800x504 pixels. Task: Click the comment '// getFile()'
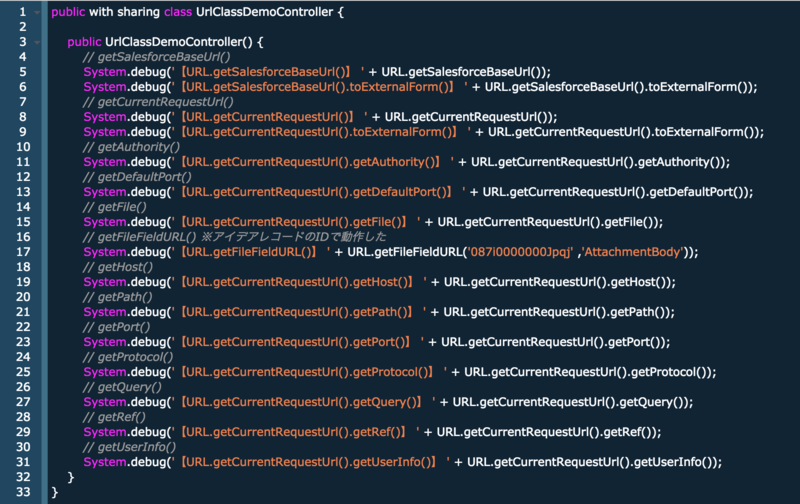(x=115, y=207)
